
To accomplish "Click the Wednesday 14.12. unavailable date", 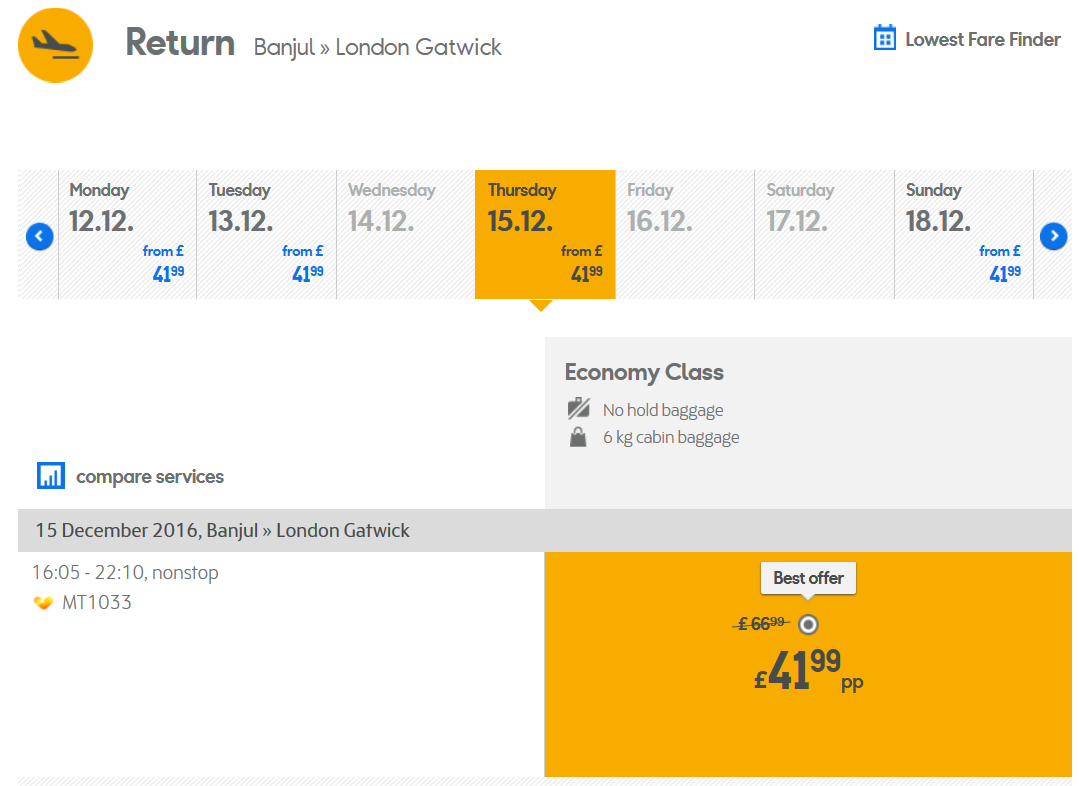I will tap(406, 234).
